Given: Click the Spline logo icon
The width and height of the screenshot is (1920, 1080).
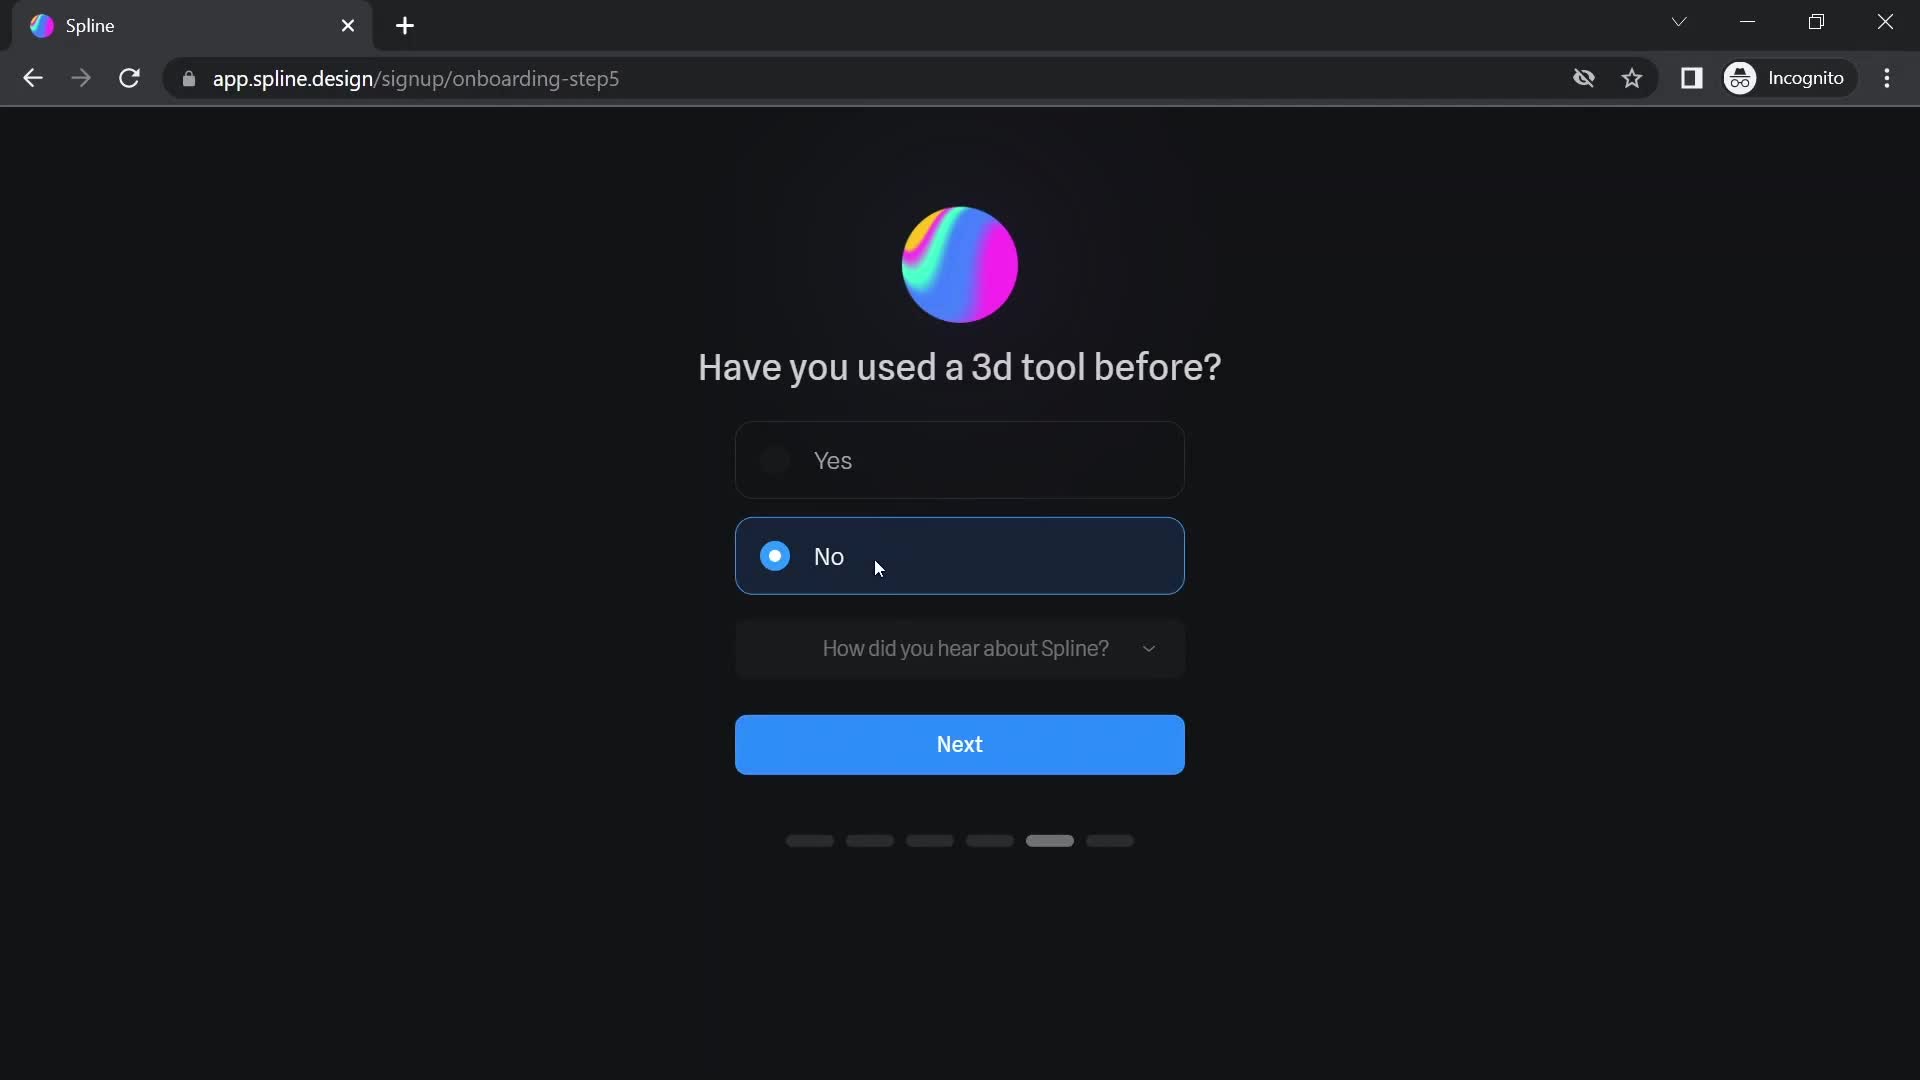Looking at the screenshot, I should (41, 24).
